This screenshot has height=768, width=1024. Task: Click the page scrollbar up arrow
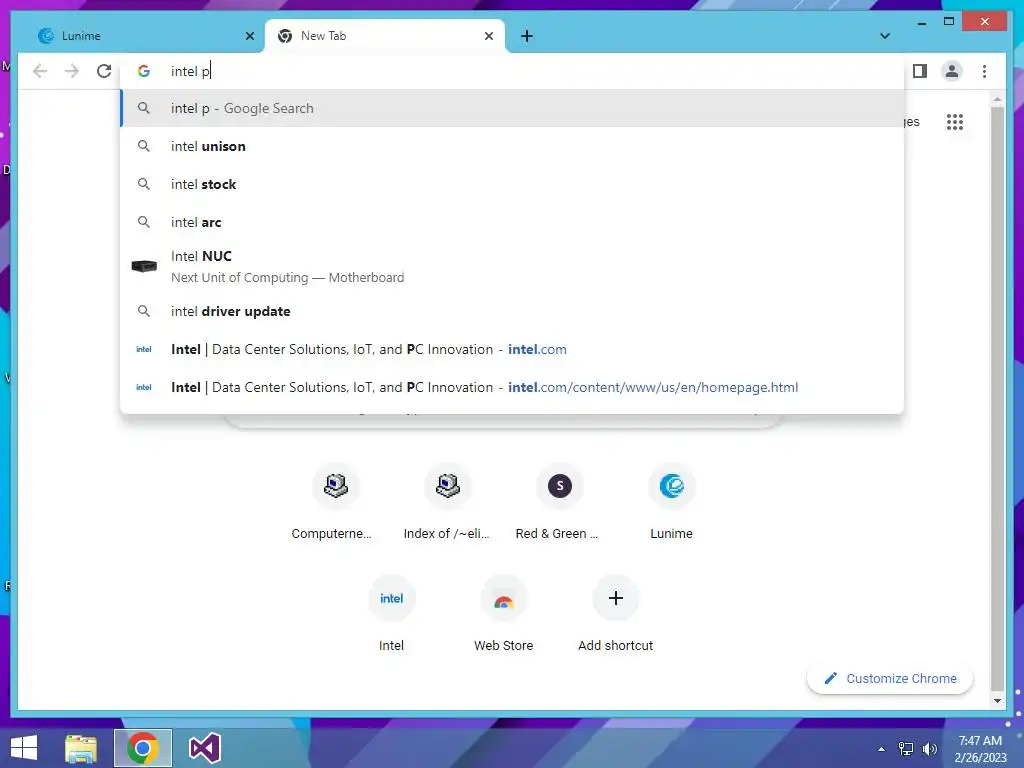pos(997,99)
